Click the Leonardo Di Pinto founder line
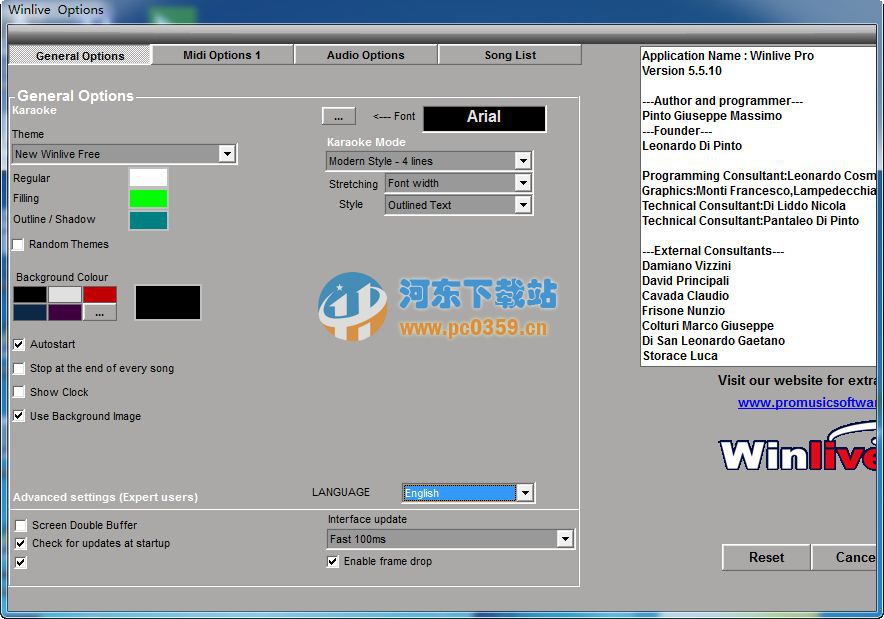Image resolution: width=884 pixels, height=619 pixels. 692,145
